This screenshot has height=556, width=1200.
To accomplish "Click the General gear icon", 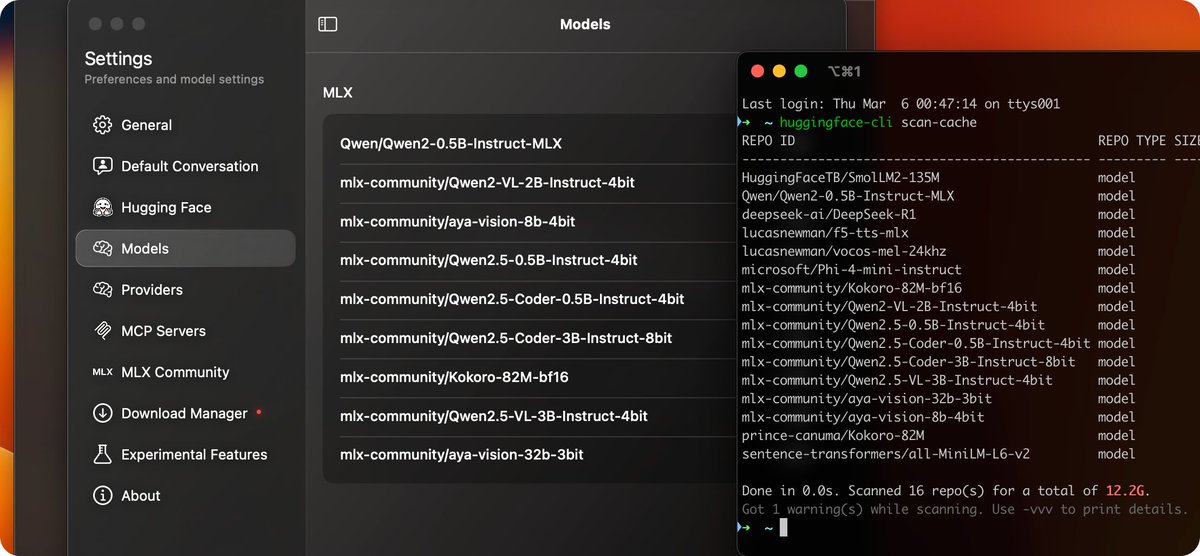I will click(102, 125).
